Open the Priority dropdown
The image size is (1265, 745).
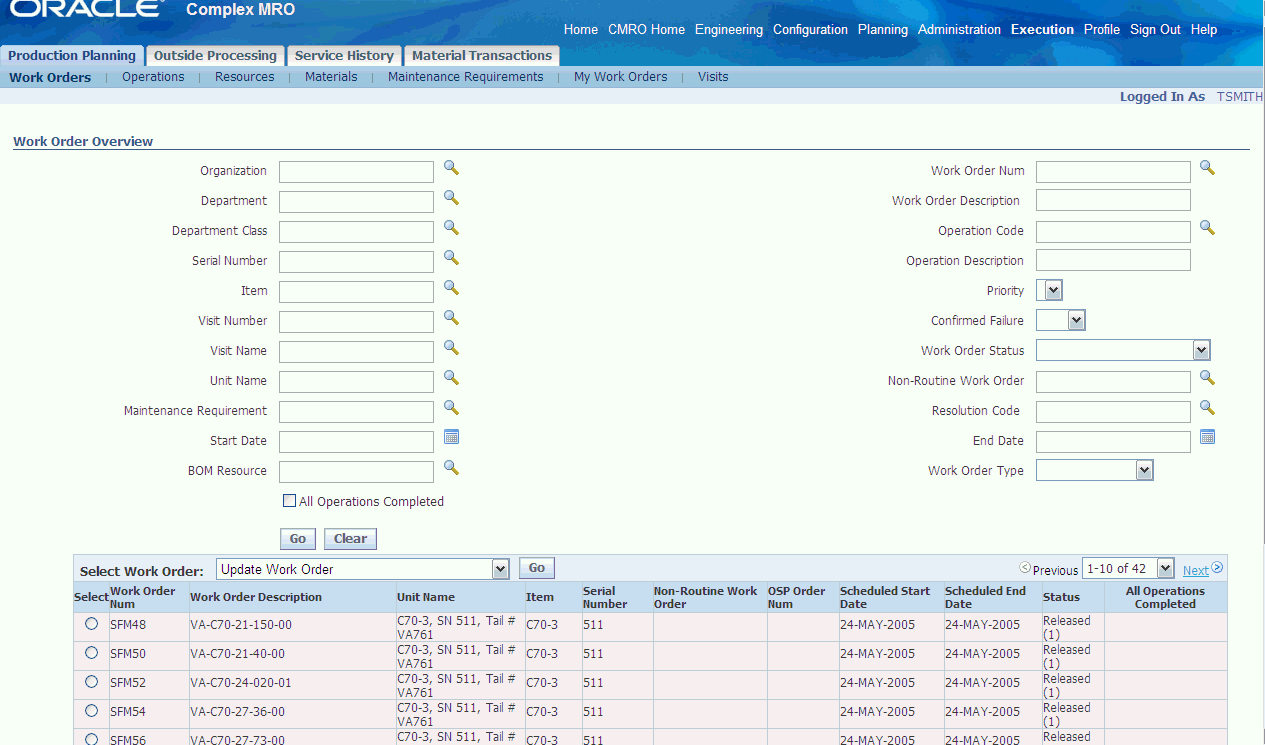[x=1049, y=290]
